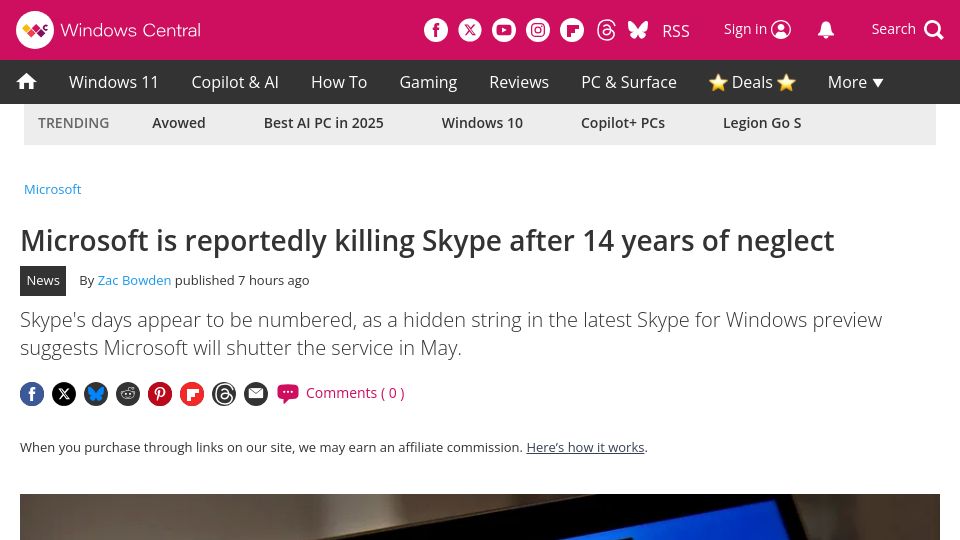960x540 pixels.
Task: Open Windows 11 nav section
Action: [x=114, y=82]
